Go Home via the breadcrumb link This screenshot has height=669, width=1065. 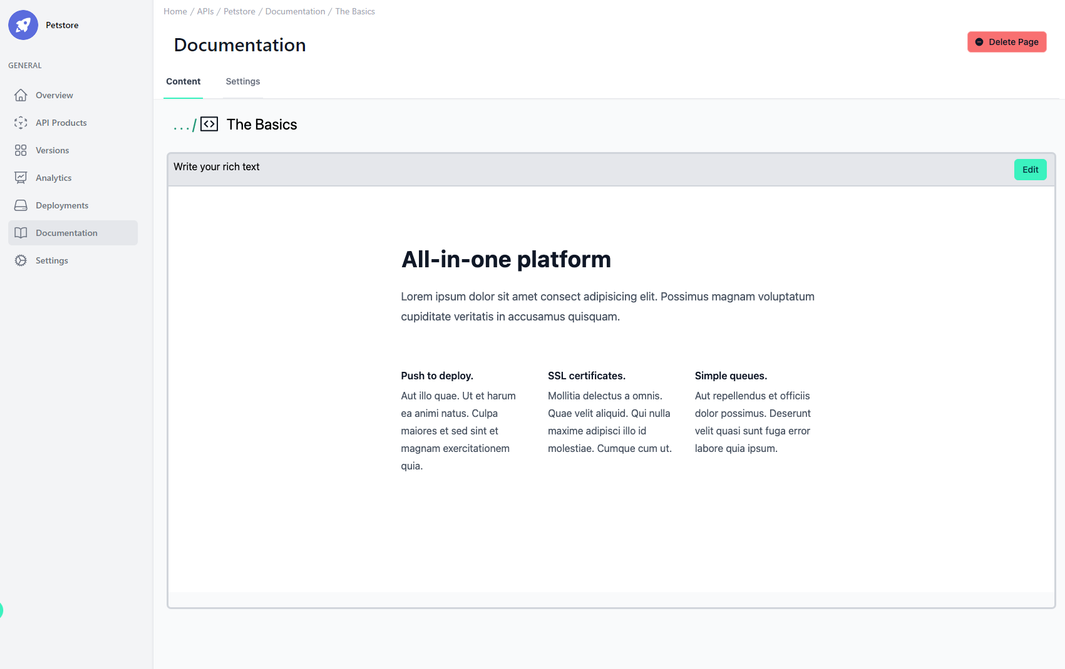pyautogui.click(x=174, y=11)
